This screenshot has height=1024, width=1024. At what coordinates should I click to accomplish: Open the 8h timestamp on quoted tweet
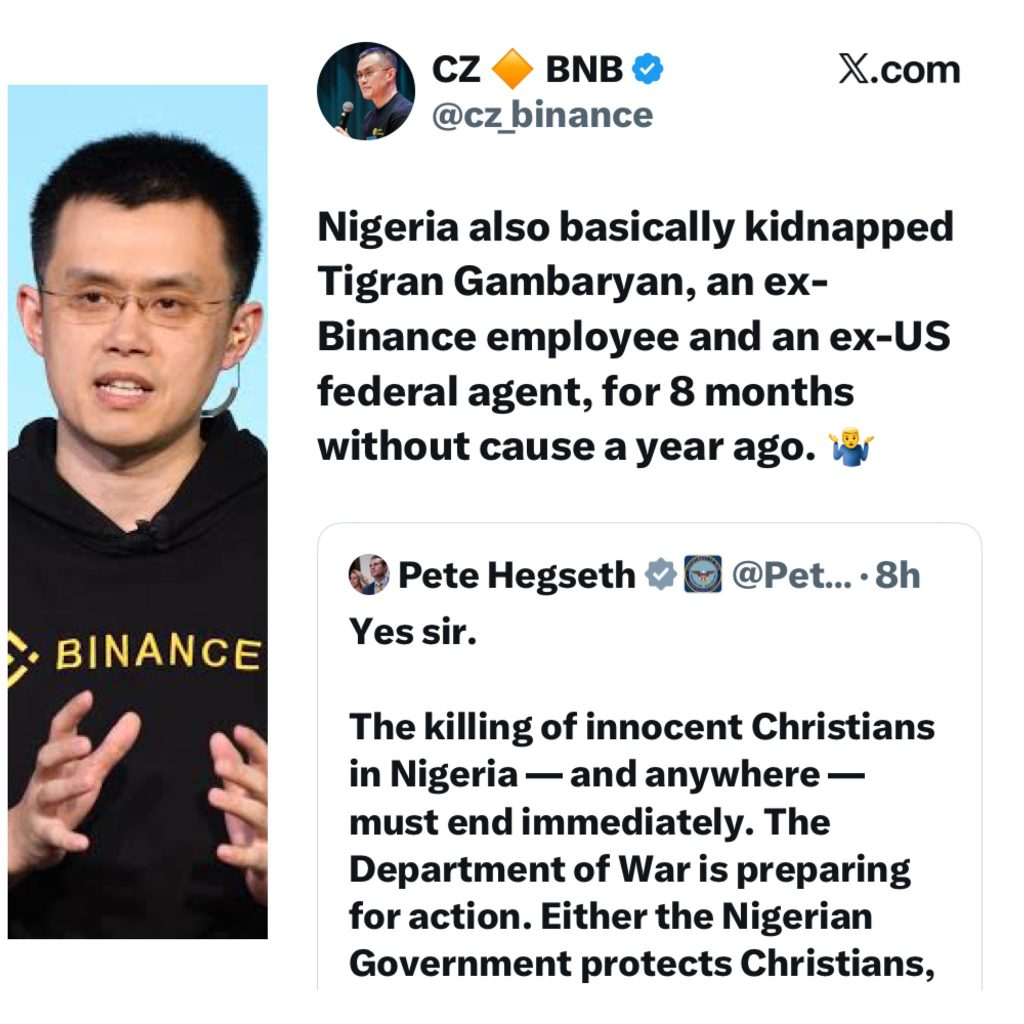[x=897, y=575]
